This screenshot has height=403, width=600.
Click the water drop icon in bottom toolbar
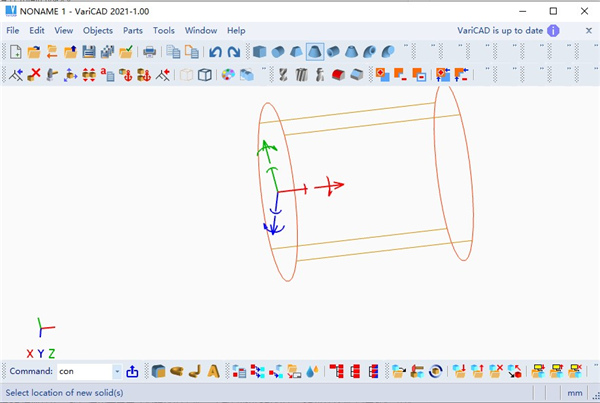[x=313, y=371]
